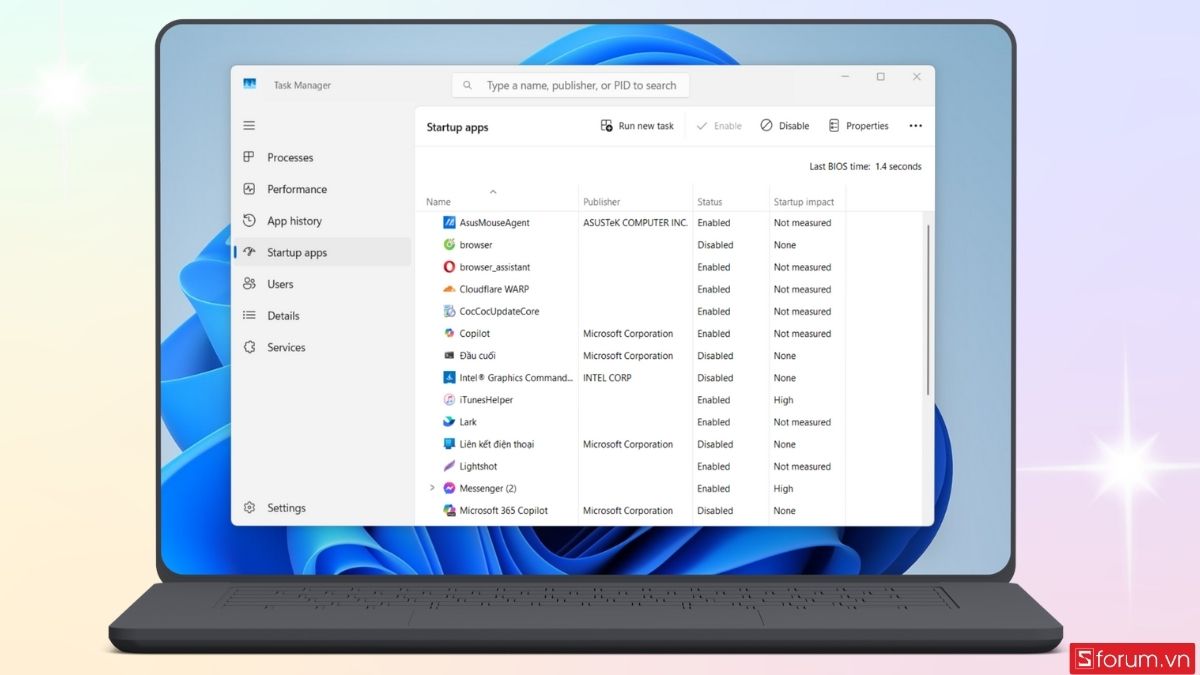Click the Last BIOS time text

865,167
